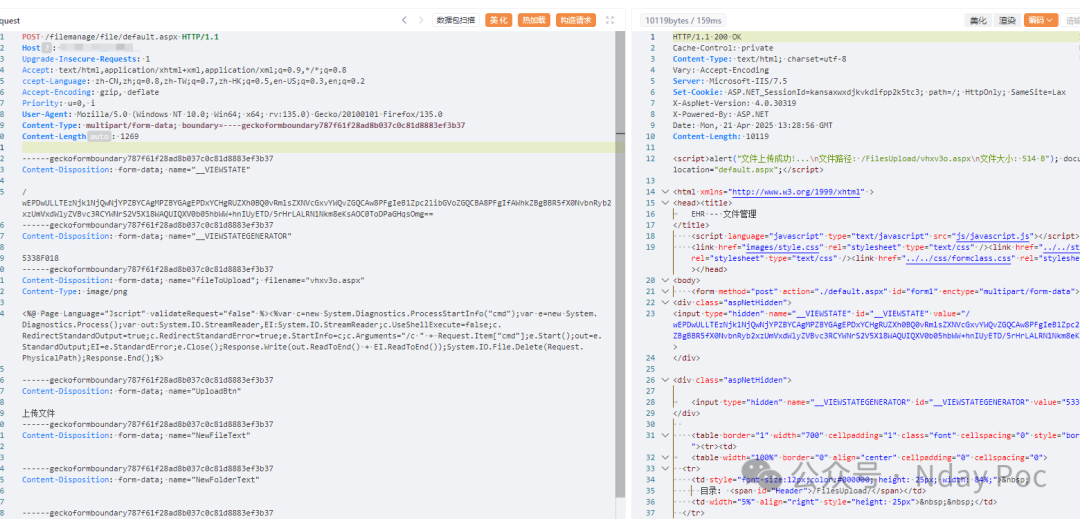Click the Content-Length: 10119 response header
Screen dimensions: 1080x519
[718, 136]
